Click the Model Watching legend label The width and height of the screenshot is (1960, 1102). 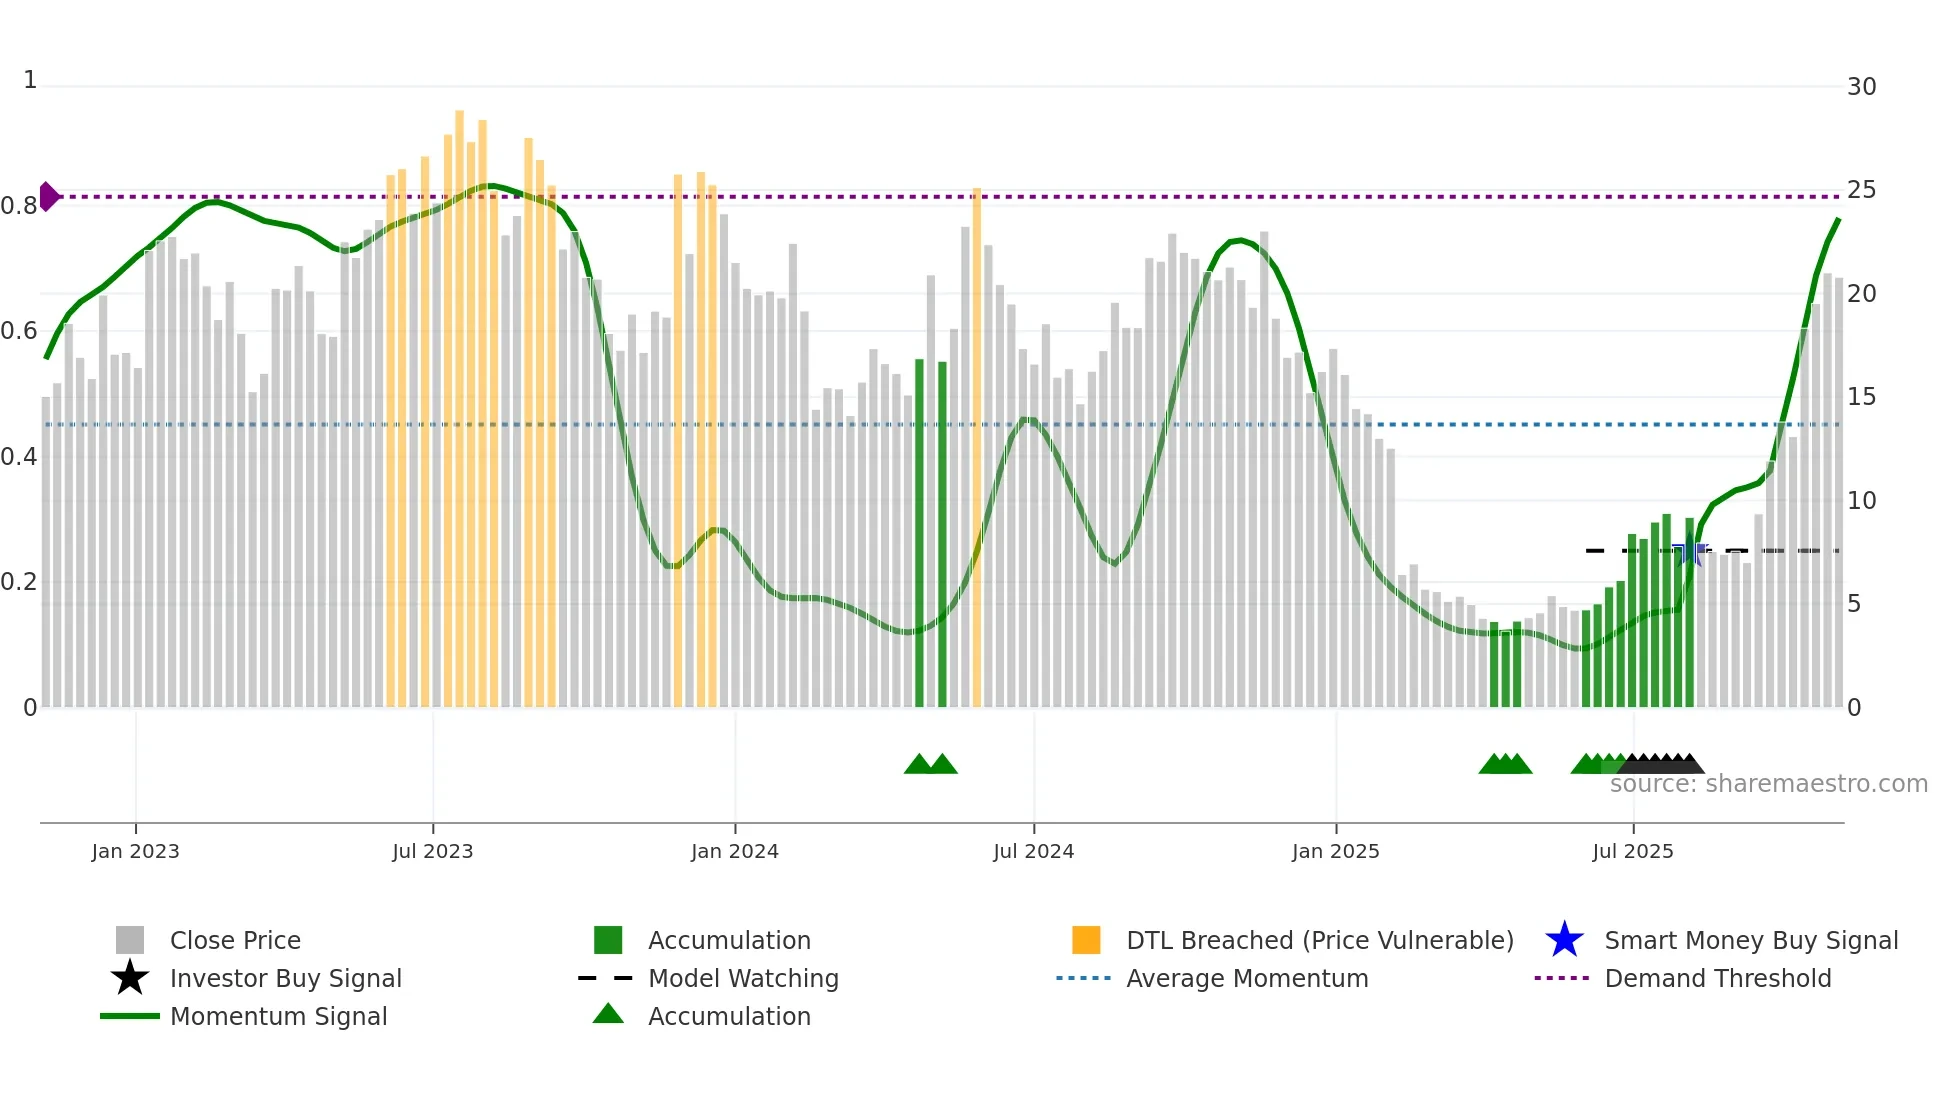[x=743, y=978]
